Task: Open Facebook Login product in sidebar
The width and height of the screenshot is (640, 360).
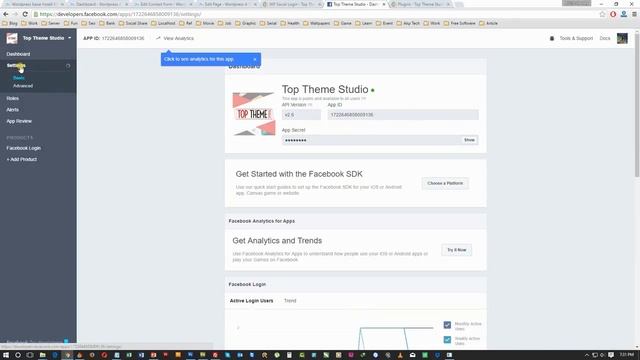Action: 24,148
